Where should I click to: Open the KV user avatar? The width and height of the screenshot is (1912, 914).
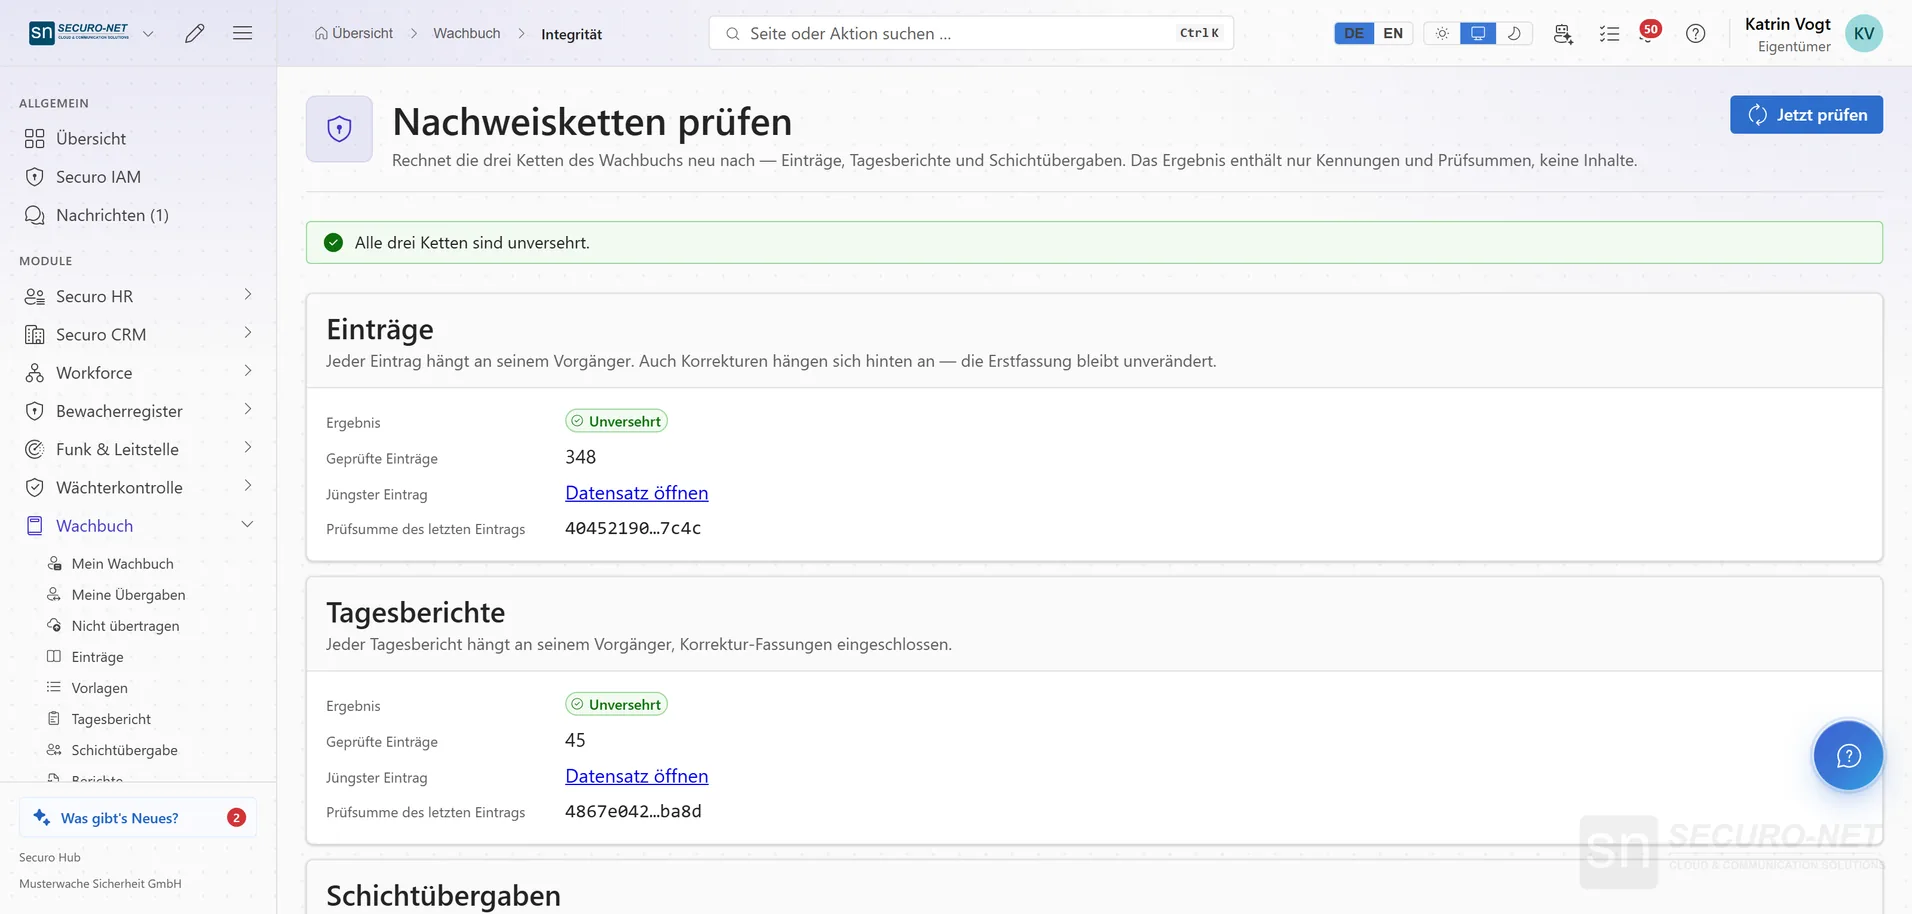tap(1864, 33)
